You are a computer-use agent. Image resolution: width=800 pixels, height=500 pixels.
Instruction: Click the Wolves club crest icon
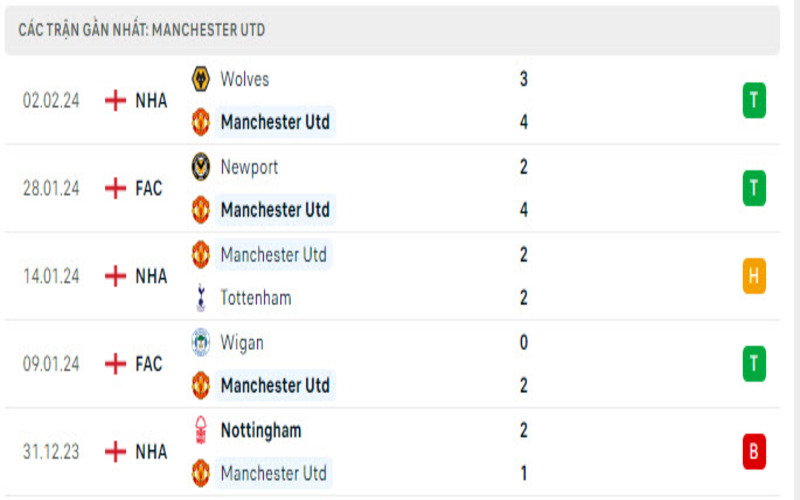[201, 79]
